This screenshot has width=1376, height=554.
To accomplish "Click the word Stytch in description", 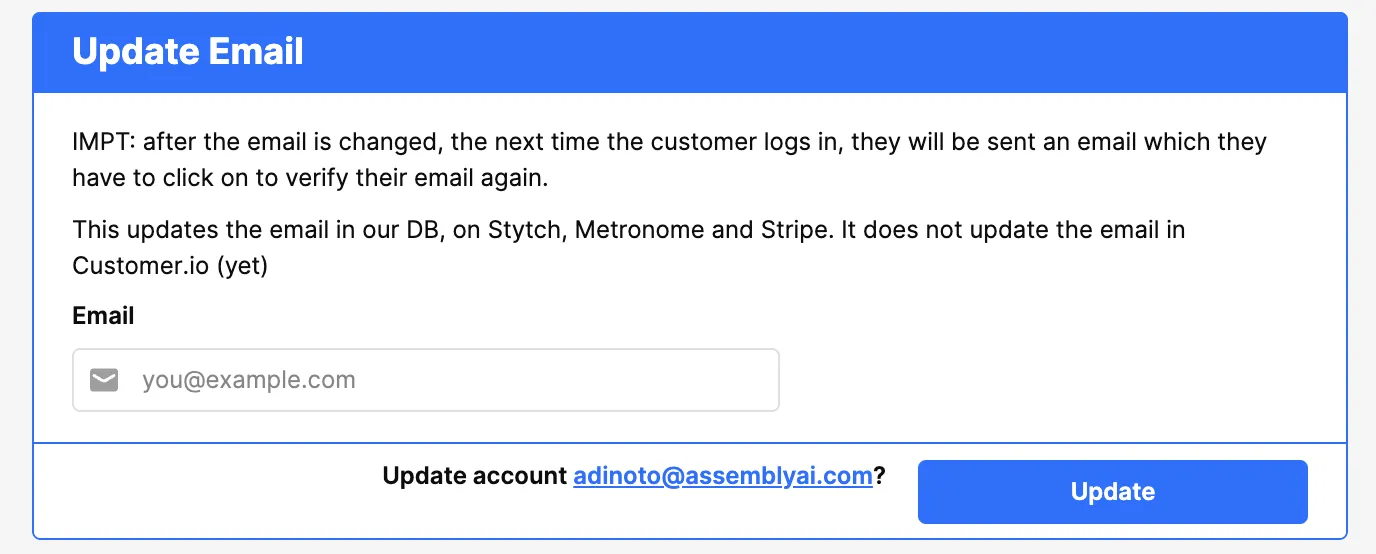I will click(x=525, y=230).
